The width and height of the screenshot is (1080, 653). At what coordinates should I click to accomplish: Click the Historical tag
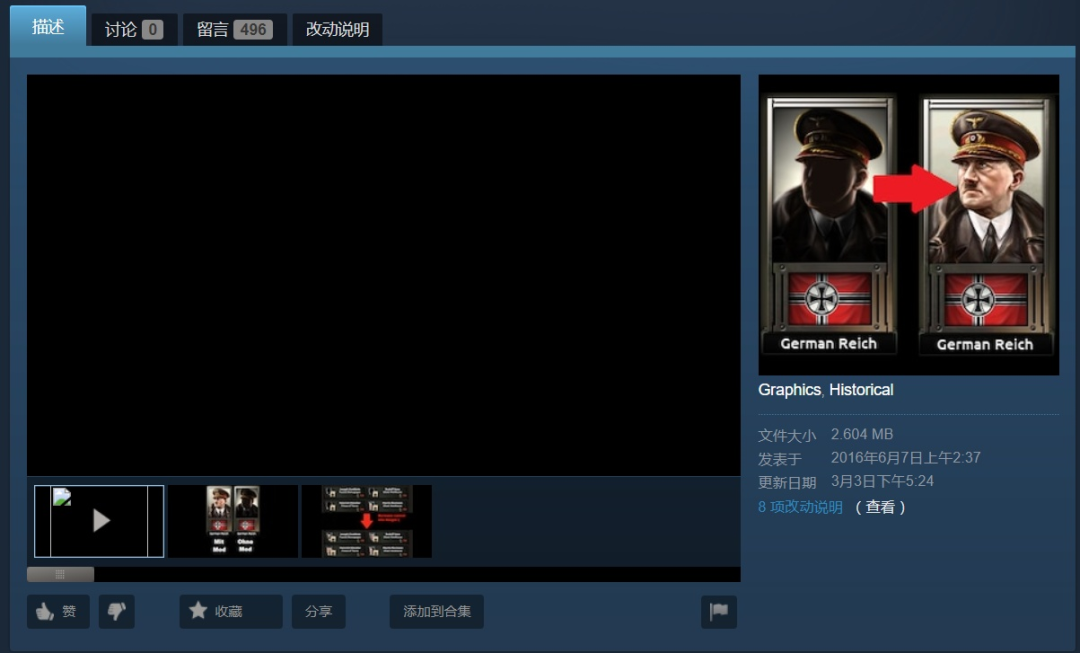(861, 390)
